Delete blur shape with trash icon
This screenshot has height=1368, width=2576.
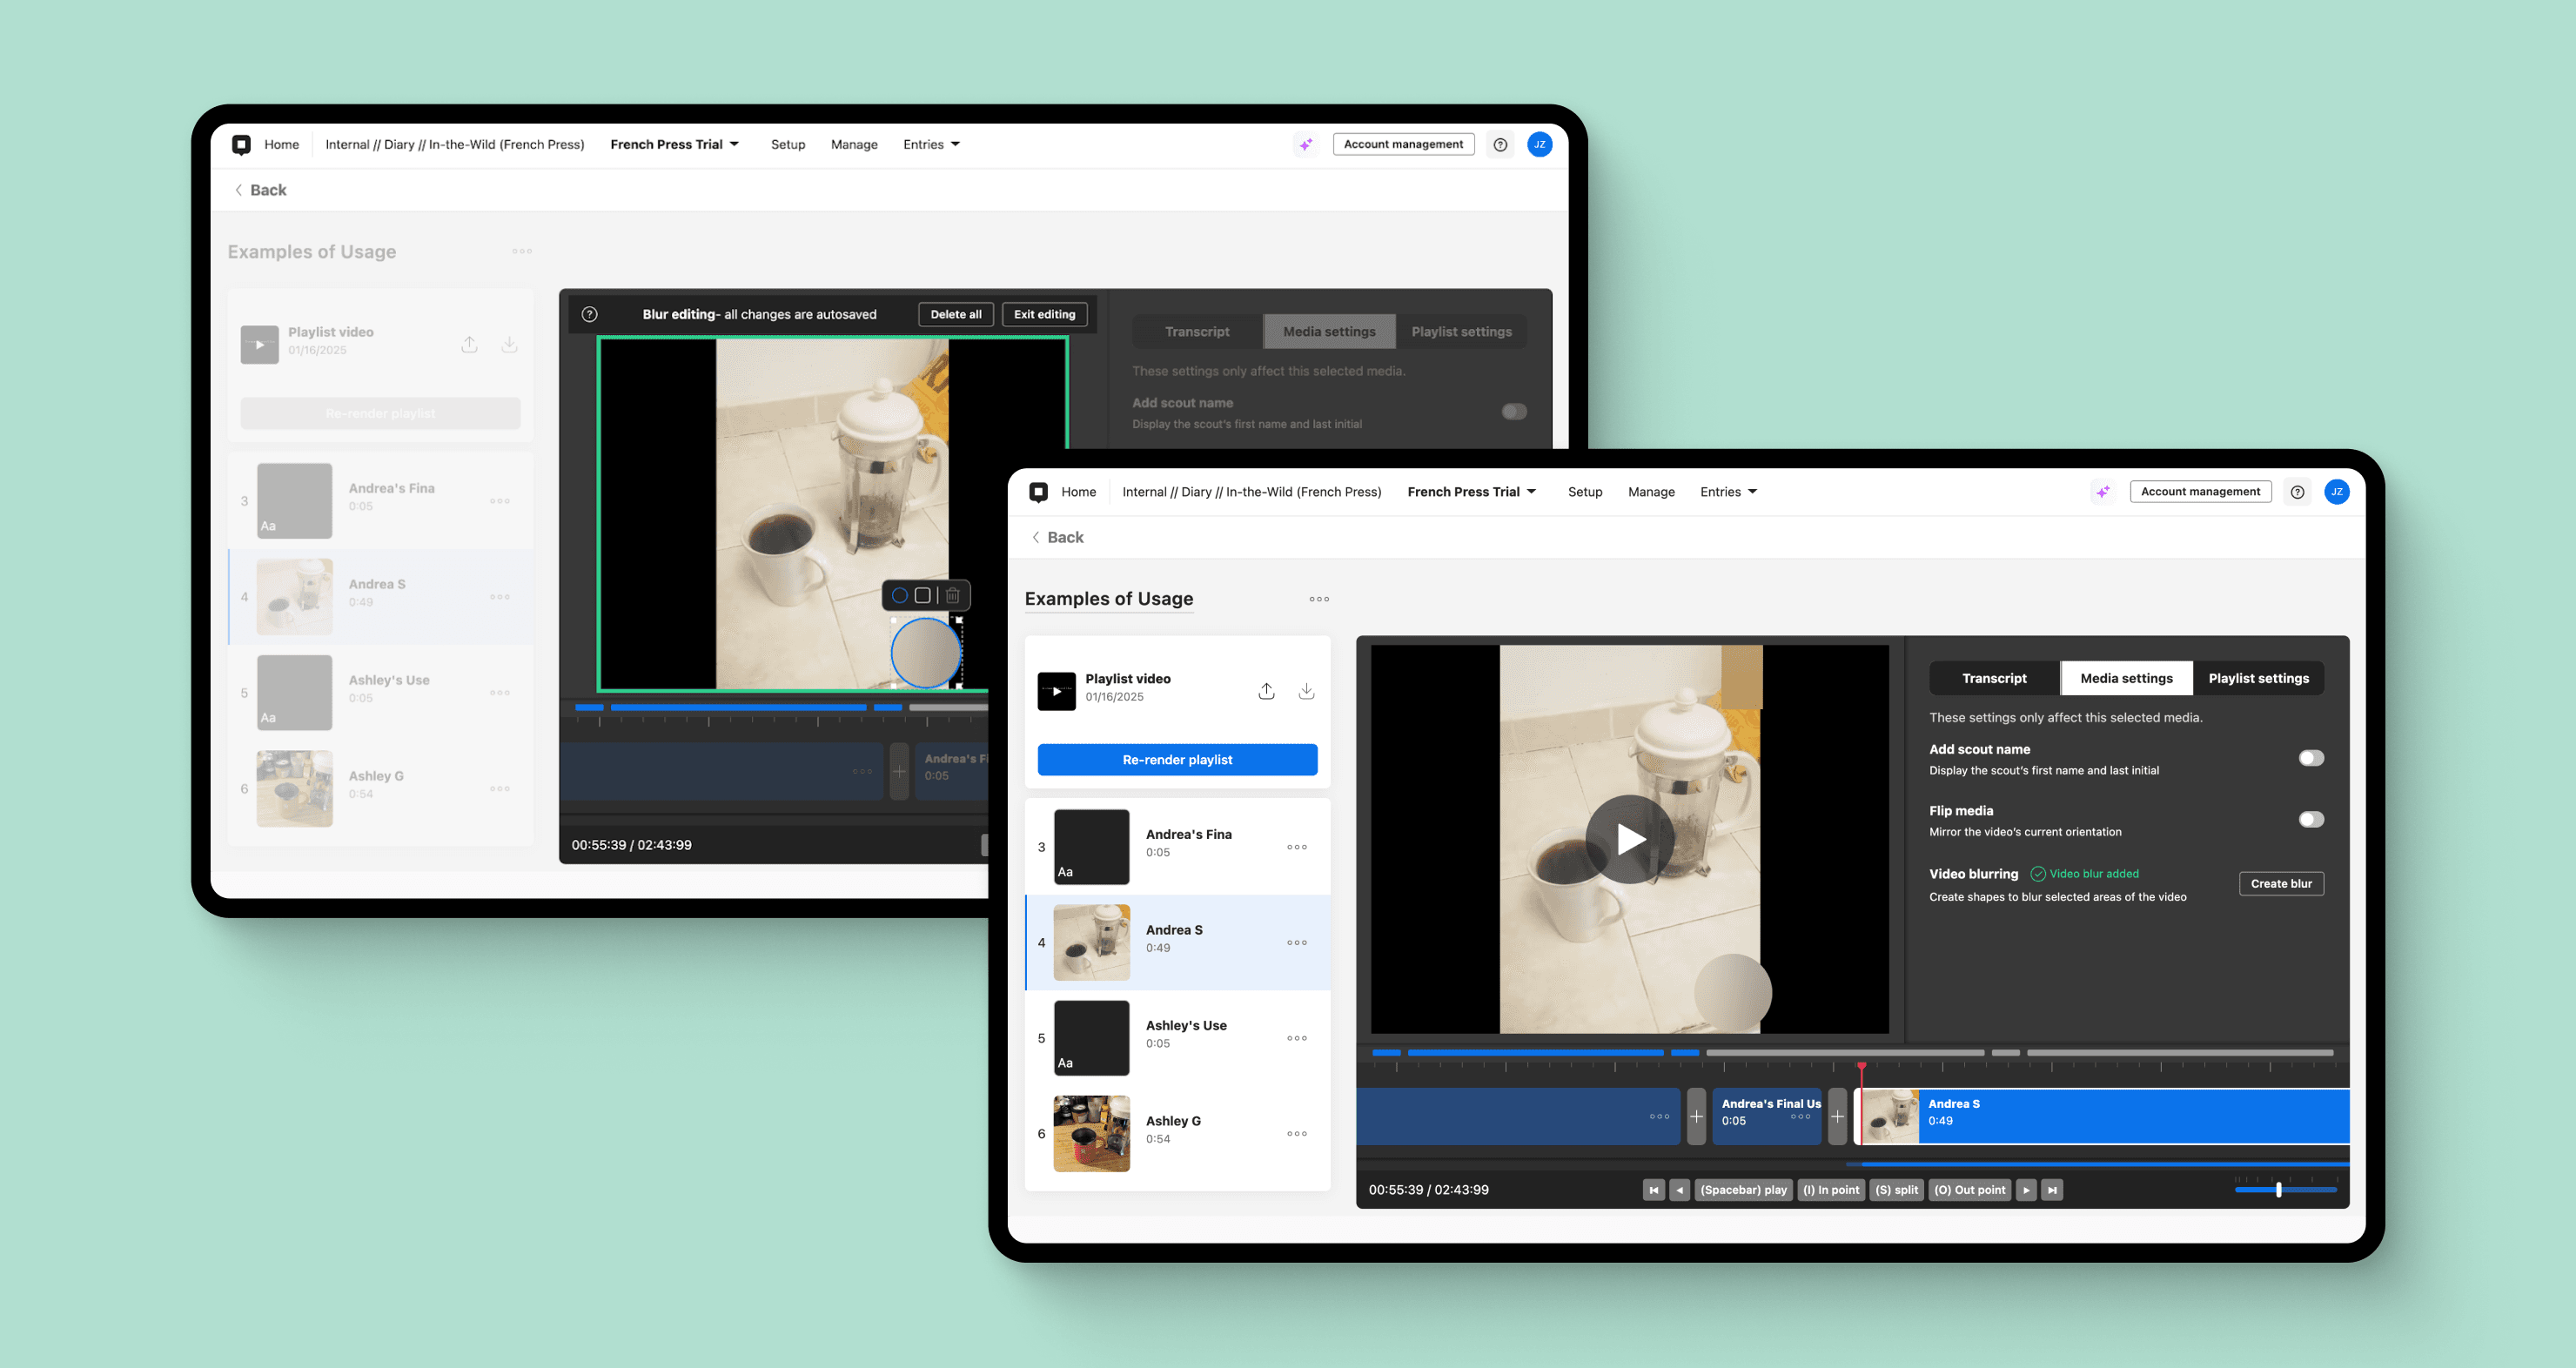pyautogui.click(x=952, y=595)
